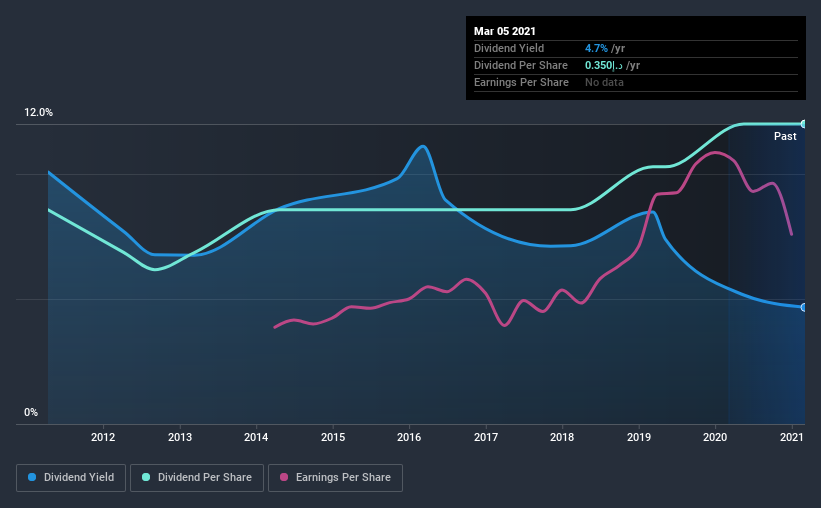Screen dimensions: 821x508
Task: Toggle the Dividend Per Share legend button
Action: click(197, 478)
